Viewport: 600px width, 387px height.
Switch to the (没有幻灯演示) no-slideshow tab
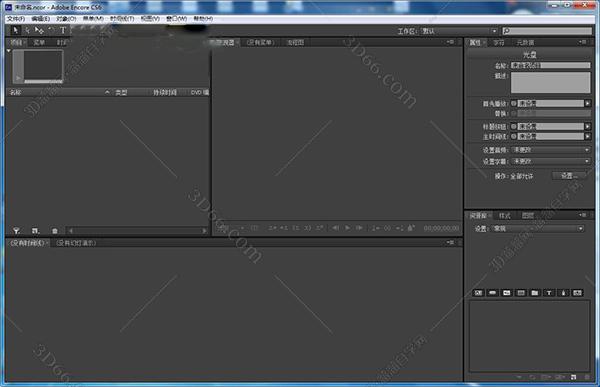76,243
